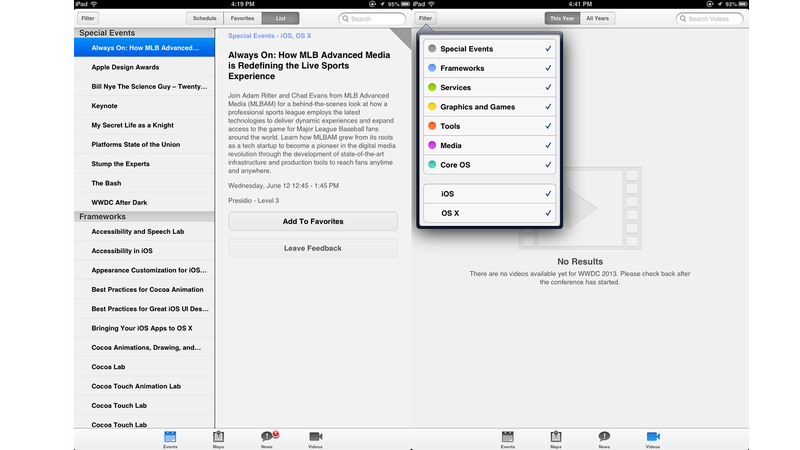Open Filter popover in left iPad

pyautogui.click(x=88, y=18)
